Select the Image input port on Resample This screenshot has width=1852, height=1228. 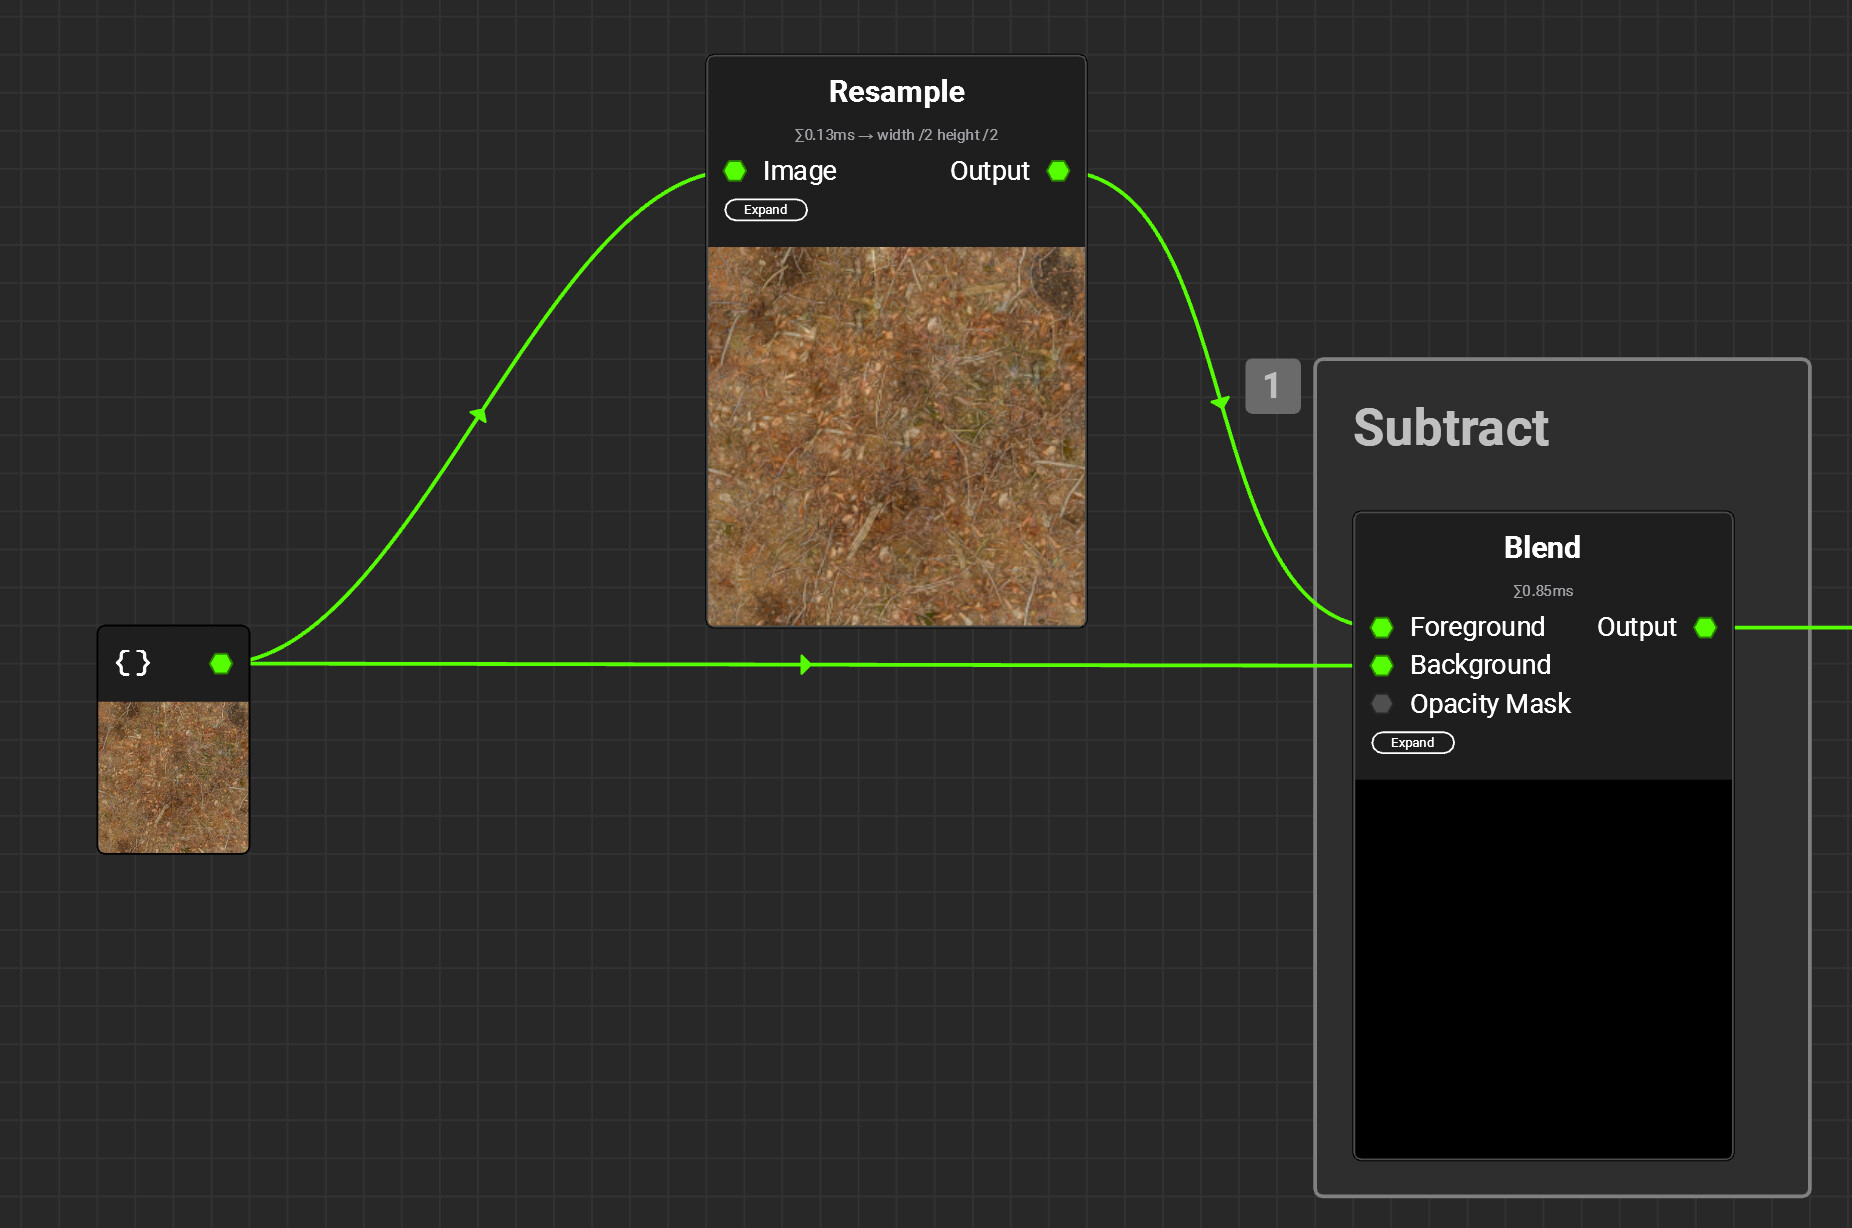tap(735, 171)
